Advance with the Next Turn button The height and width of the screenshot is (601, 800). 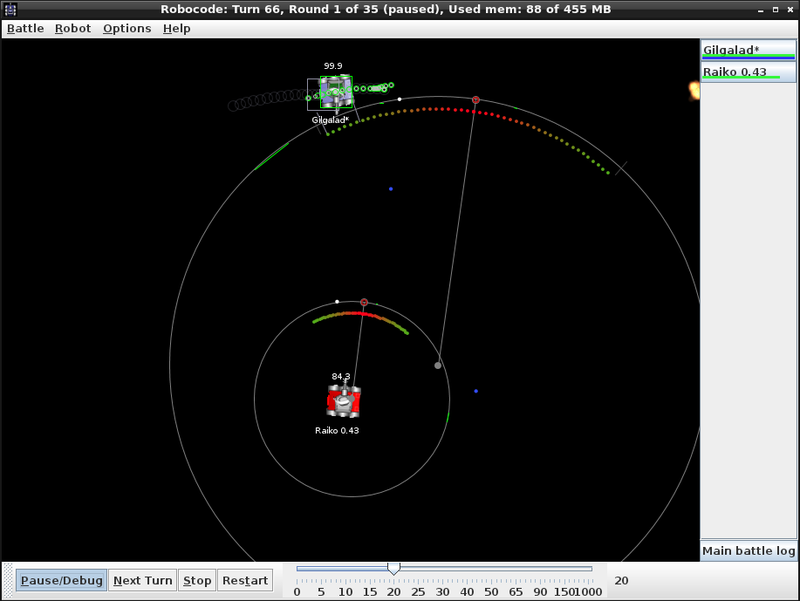point(142,581)
